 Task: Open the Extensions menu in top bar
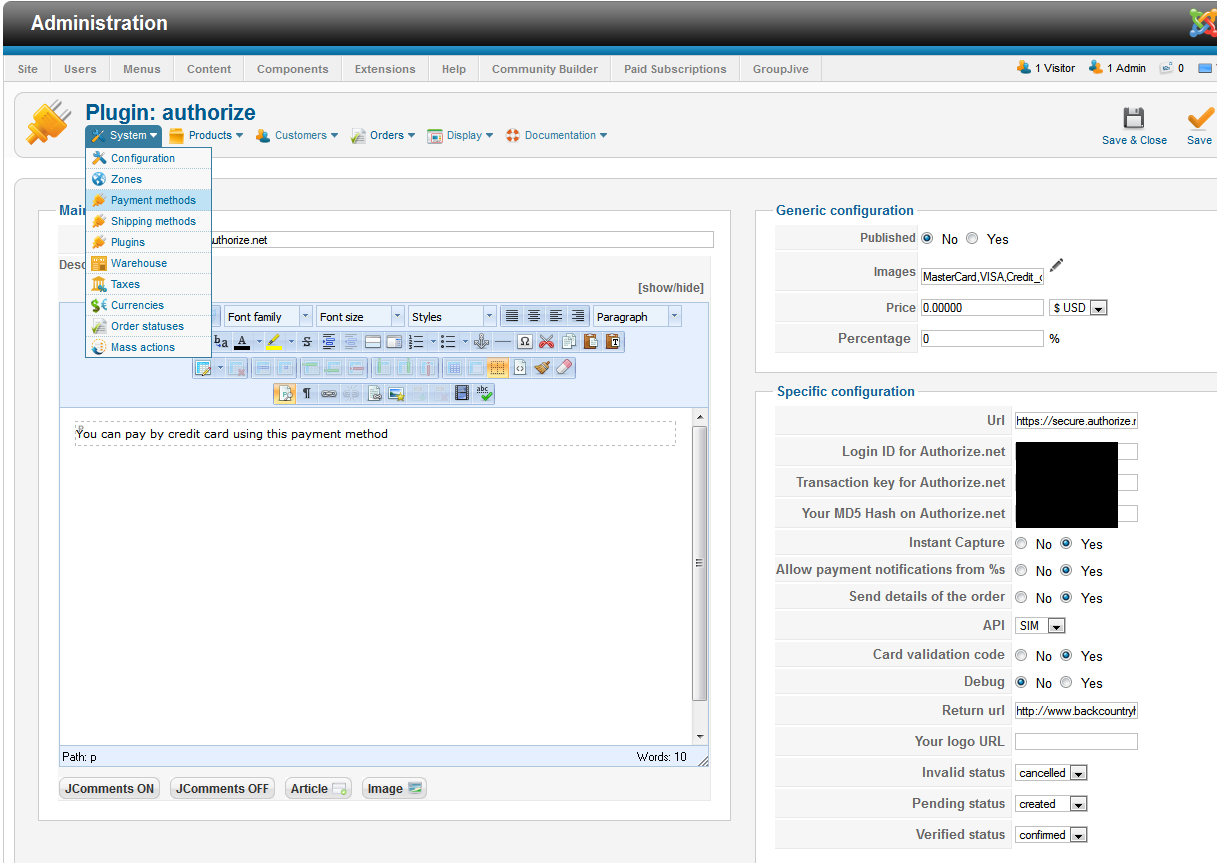(385, 69)
